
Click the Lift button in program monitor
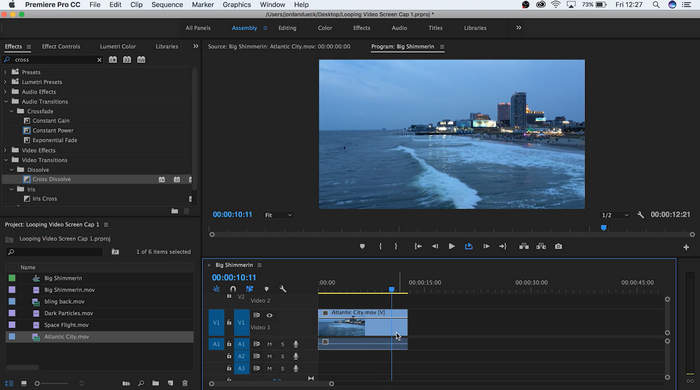point(524,246)
